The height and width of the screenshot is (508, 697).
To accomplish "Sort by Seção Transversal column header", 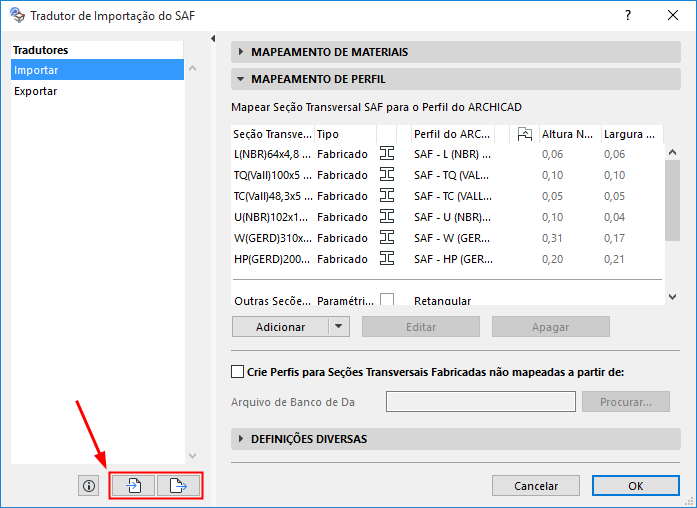I will click(272, 134).
